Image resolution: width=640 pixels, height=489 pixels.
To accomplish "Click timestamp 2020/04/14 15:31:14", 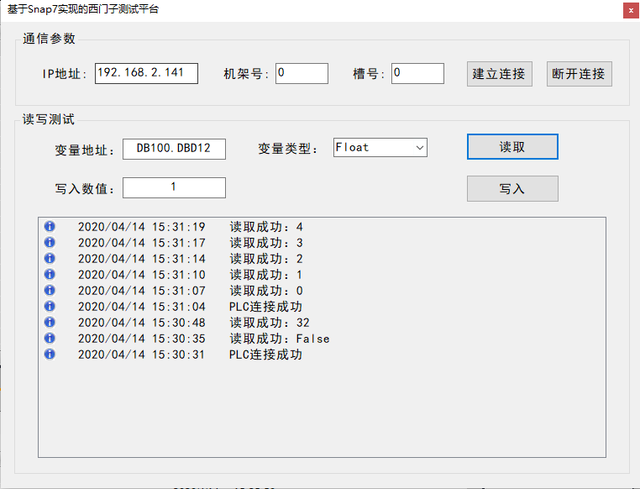I will (x=142, y=259).
